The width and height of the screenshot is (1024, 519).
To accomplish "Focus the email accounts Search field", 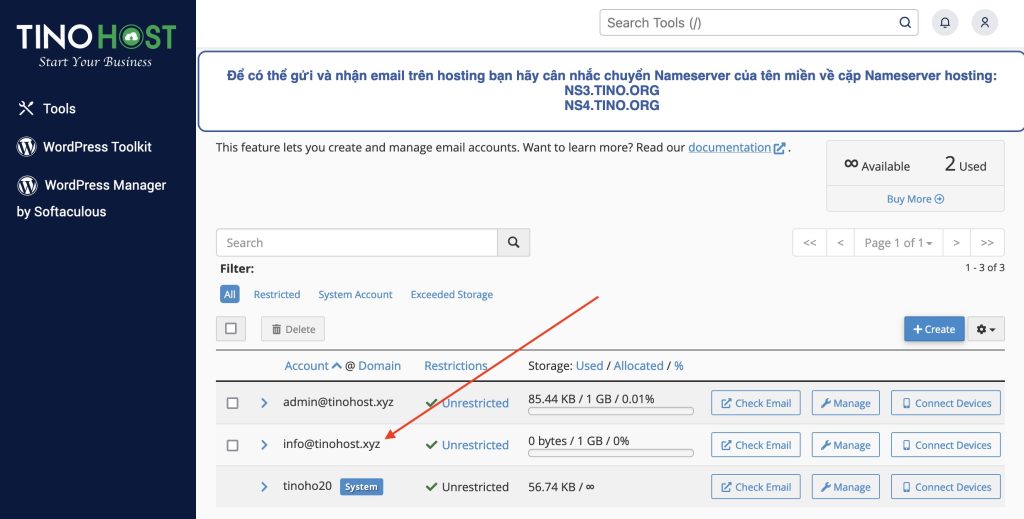I will tap(357, 242).
